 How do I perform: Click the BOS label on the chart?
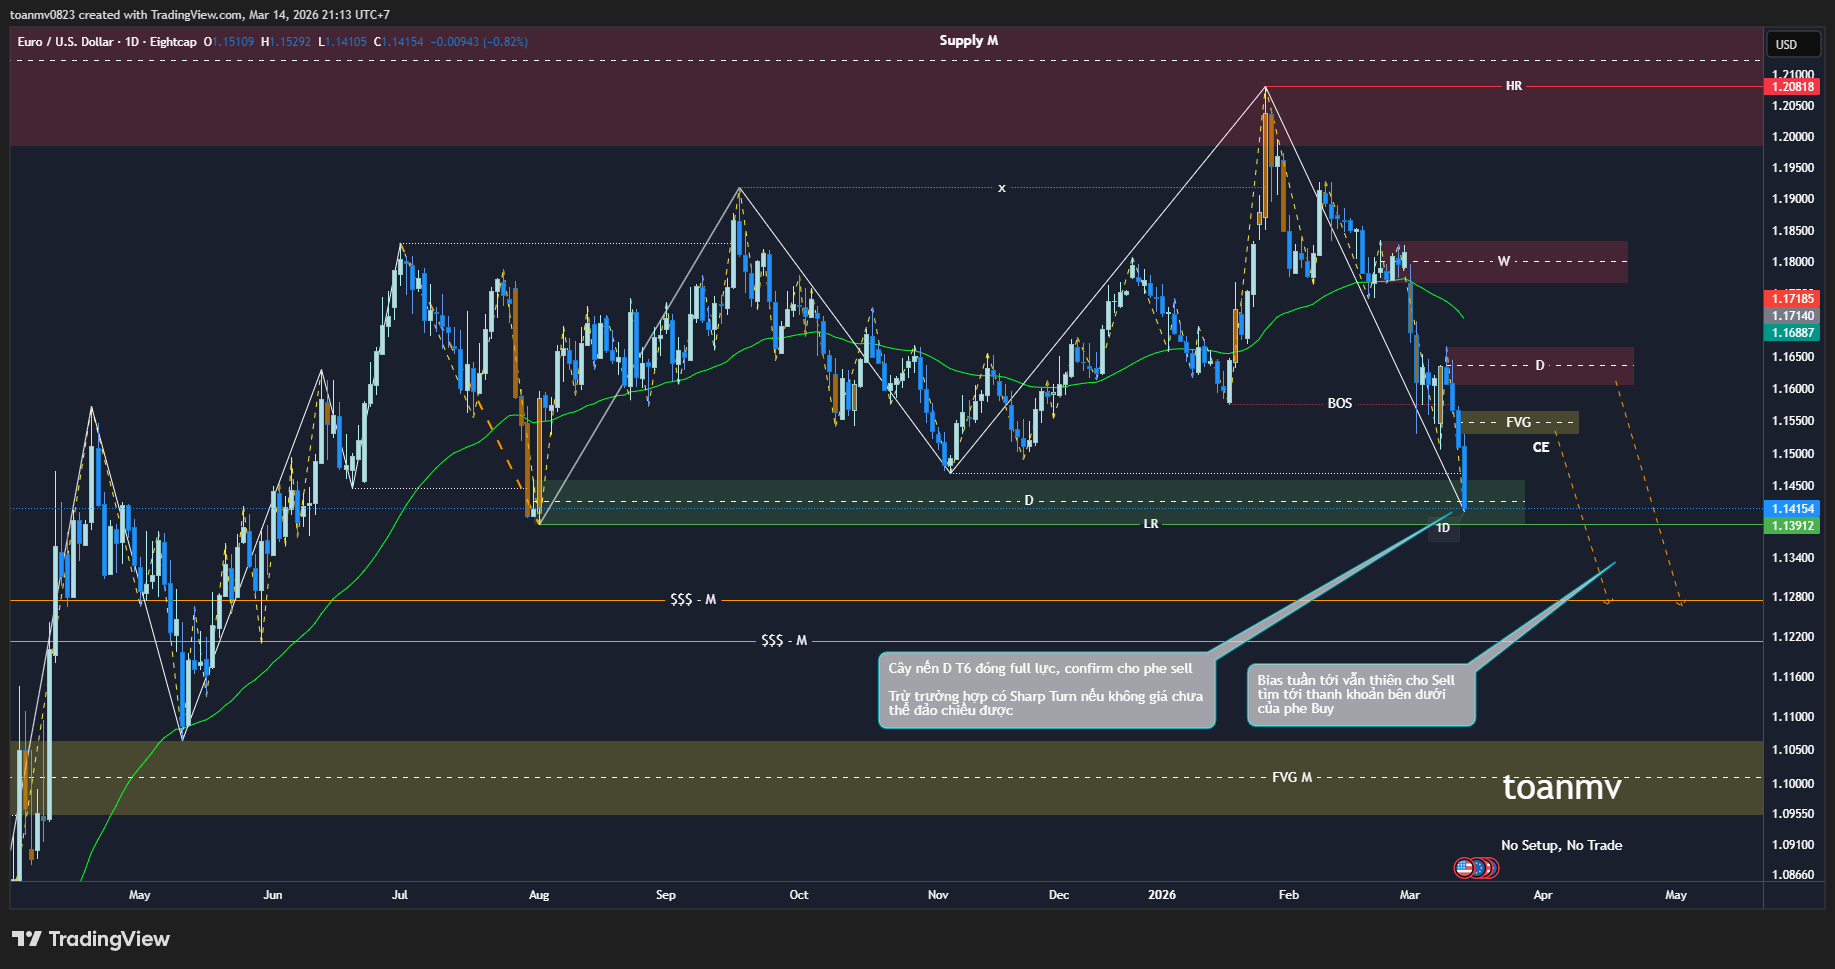tap(1339, 403)
